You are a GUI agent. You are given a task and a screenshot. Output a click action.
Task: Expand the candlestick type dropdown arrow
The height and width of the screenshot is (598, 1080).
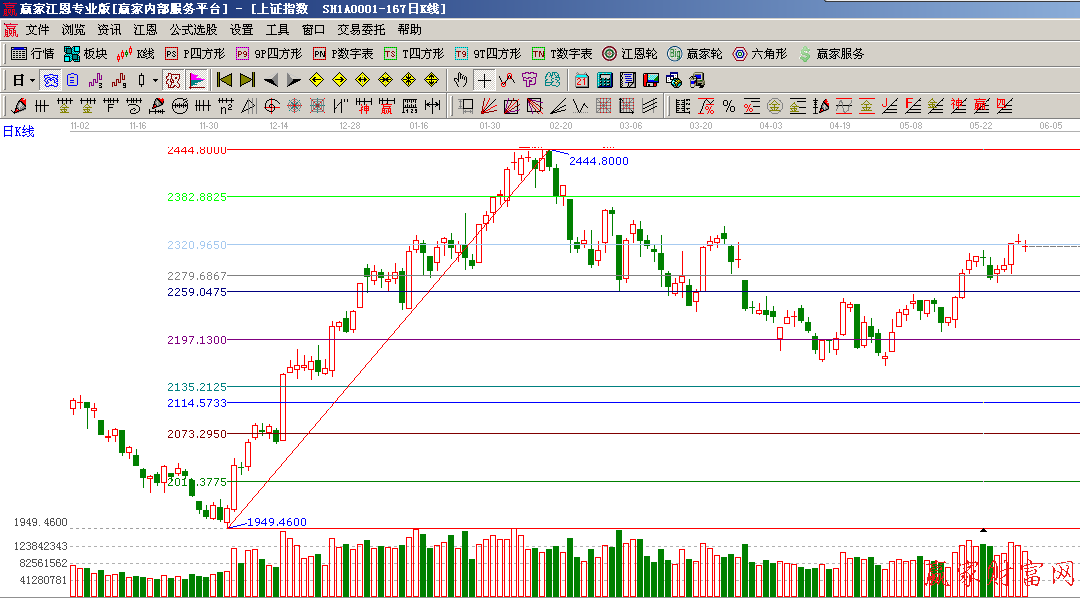(155, 80)
